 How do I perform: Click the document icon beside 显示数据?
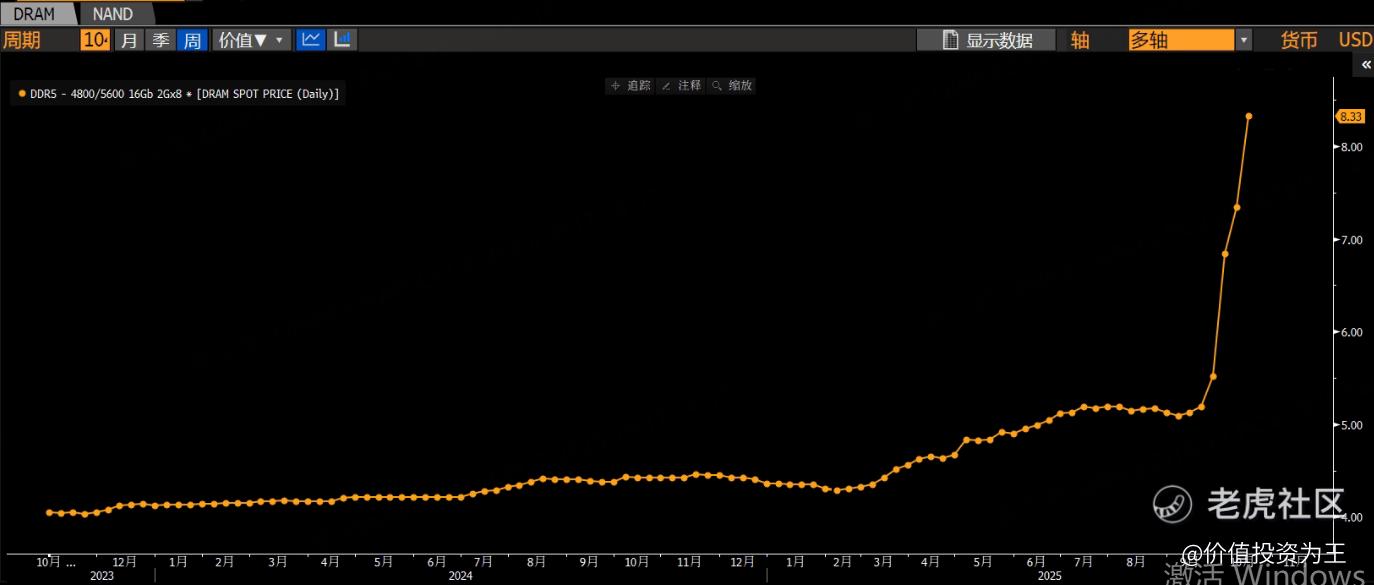tap(951, 40)
